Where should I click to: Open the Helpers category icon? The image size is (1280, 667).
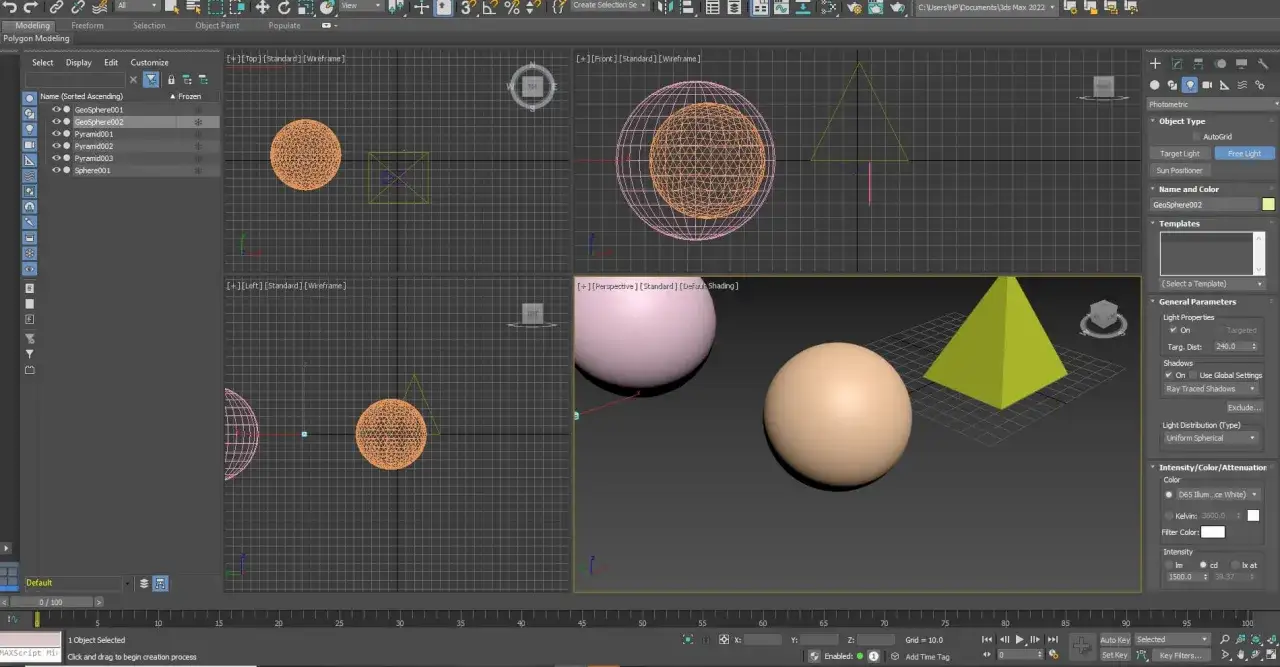[x=1225, y=85]
